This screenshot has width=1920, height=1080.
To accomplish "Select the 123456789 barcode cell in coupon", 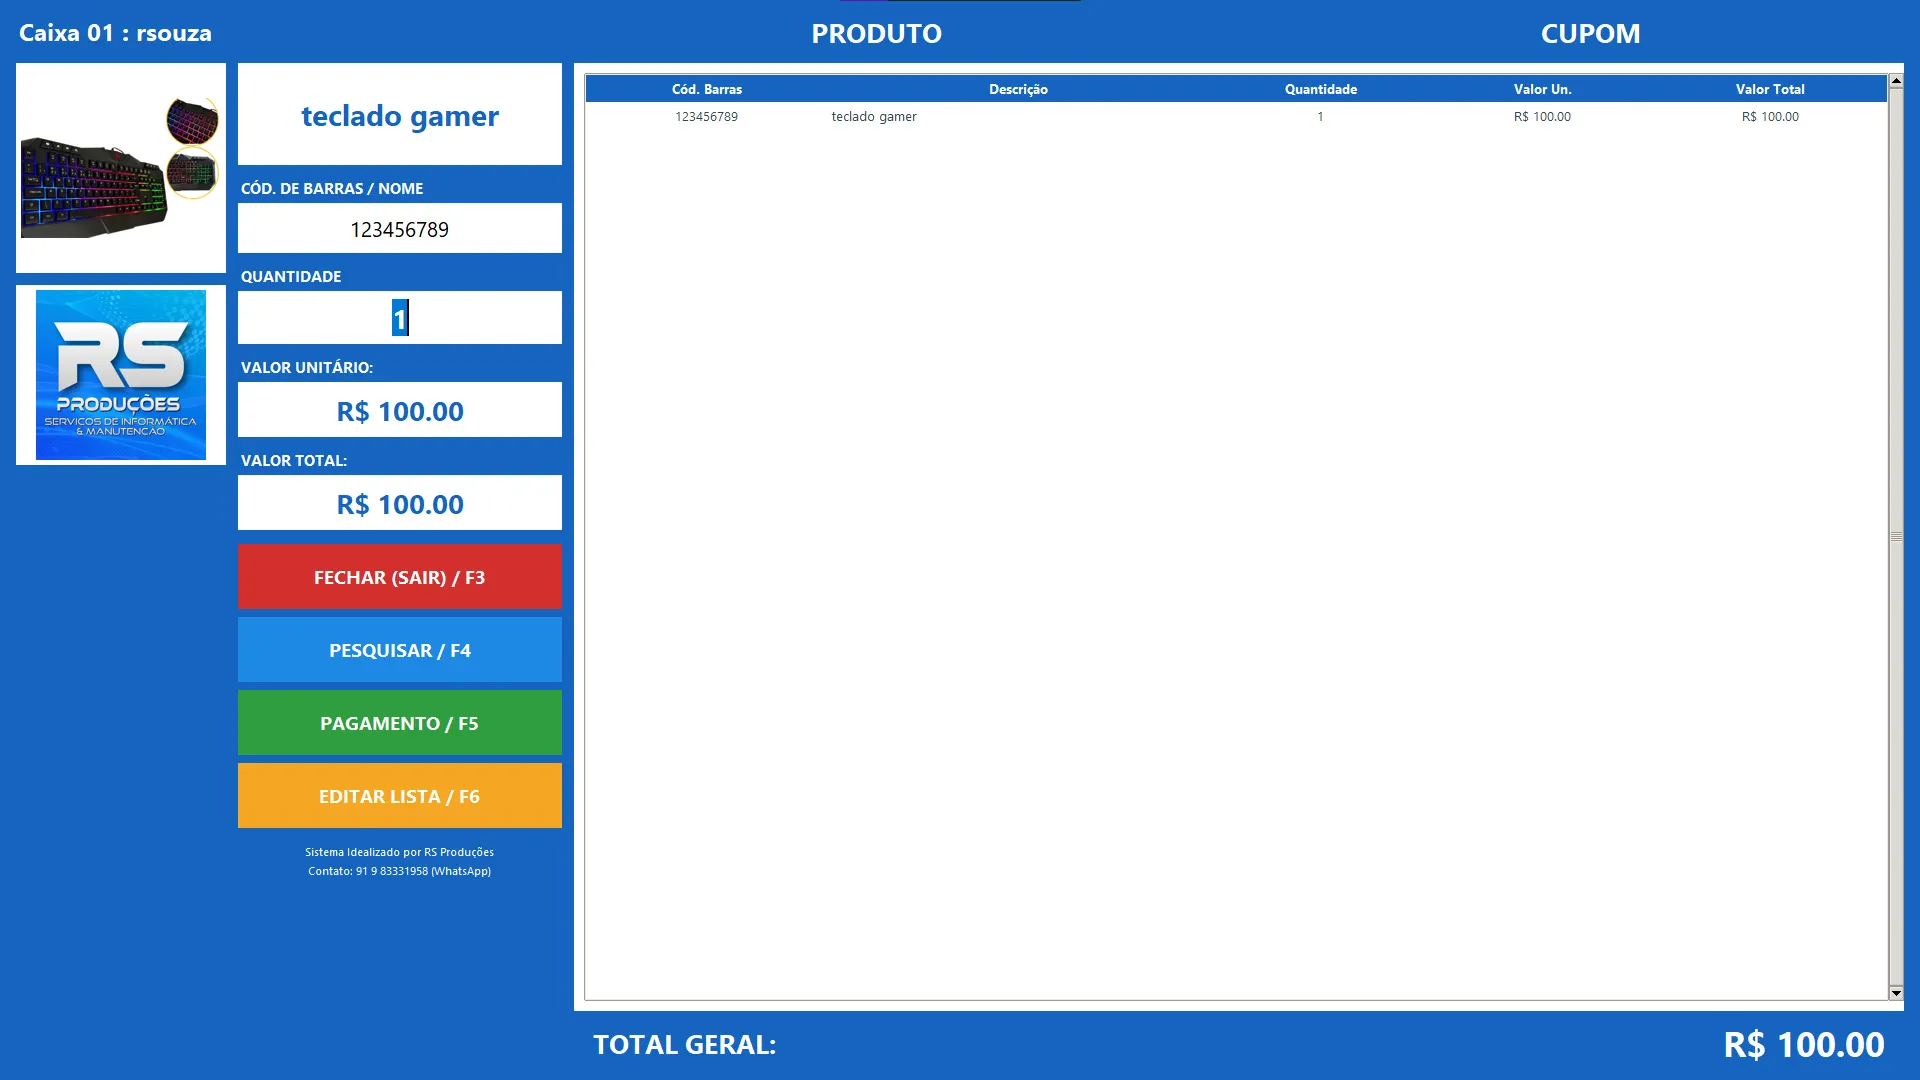I will (706, 116).
